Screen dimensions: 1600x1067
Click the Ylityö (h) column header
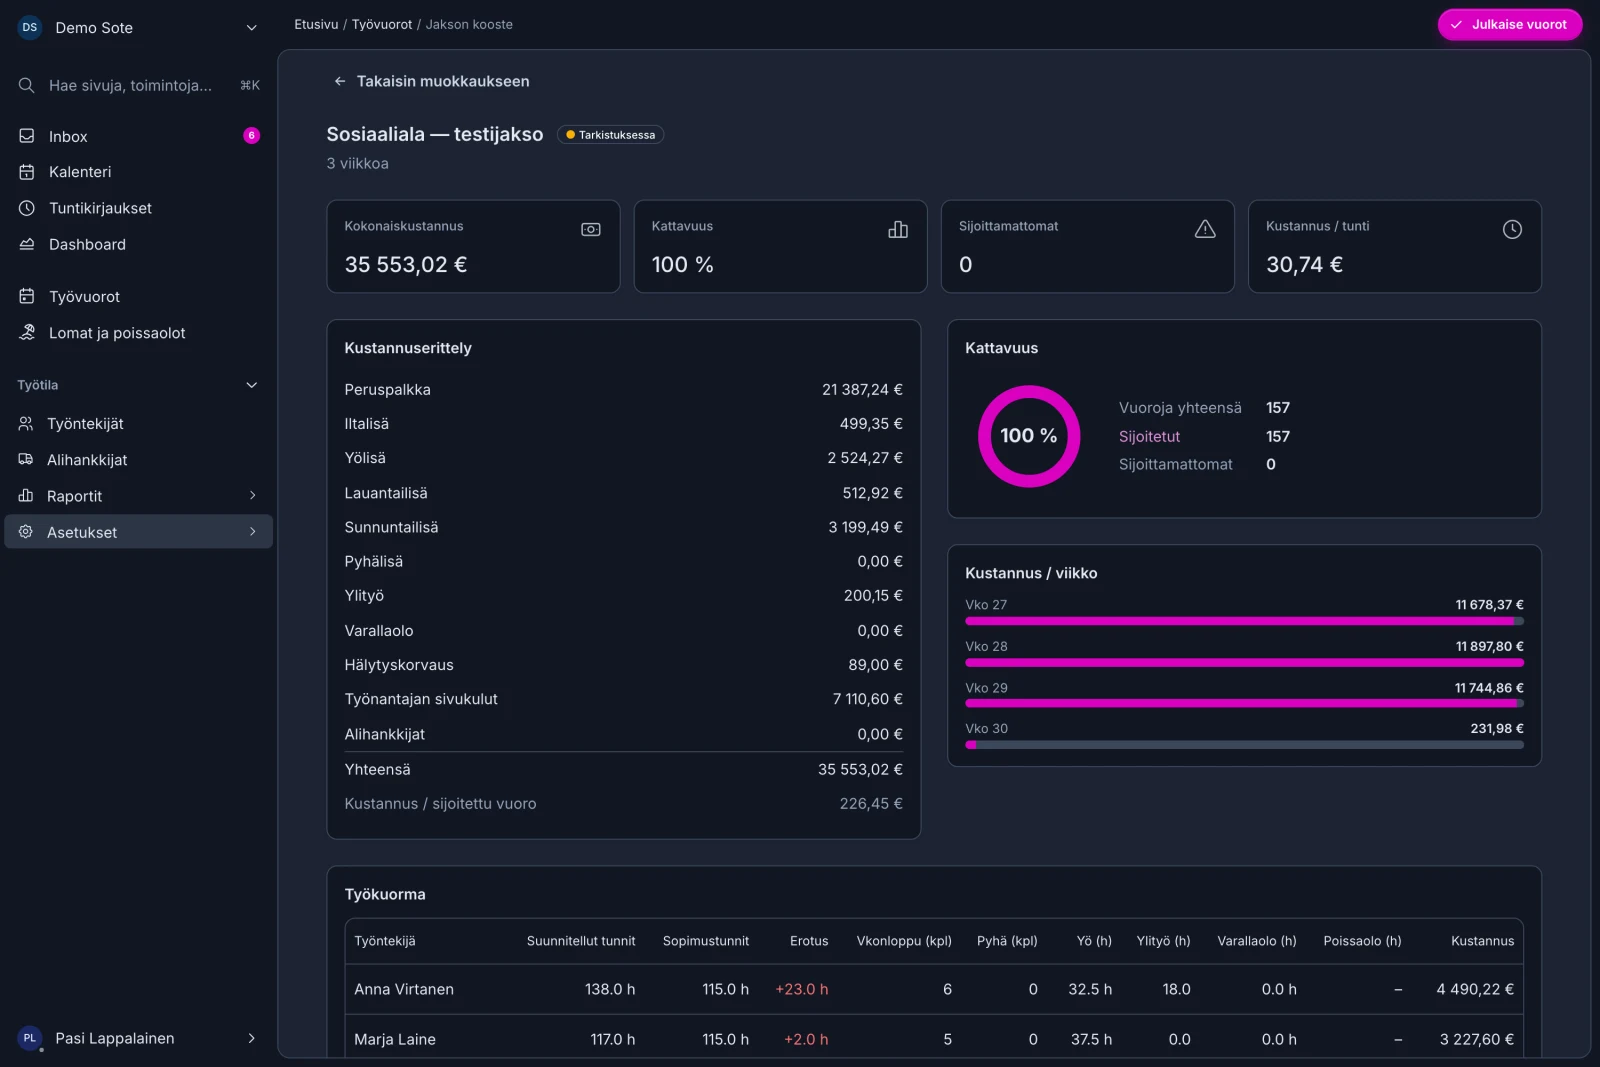pyautogui.click(x=1163, y=941)
